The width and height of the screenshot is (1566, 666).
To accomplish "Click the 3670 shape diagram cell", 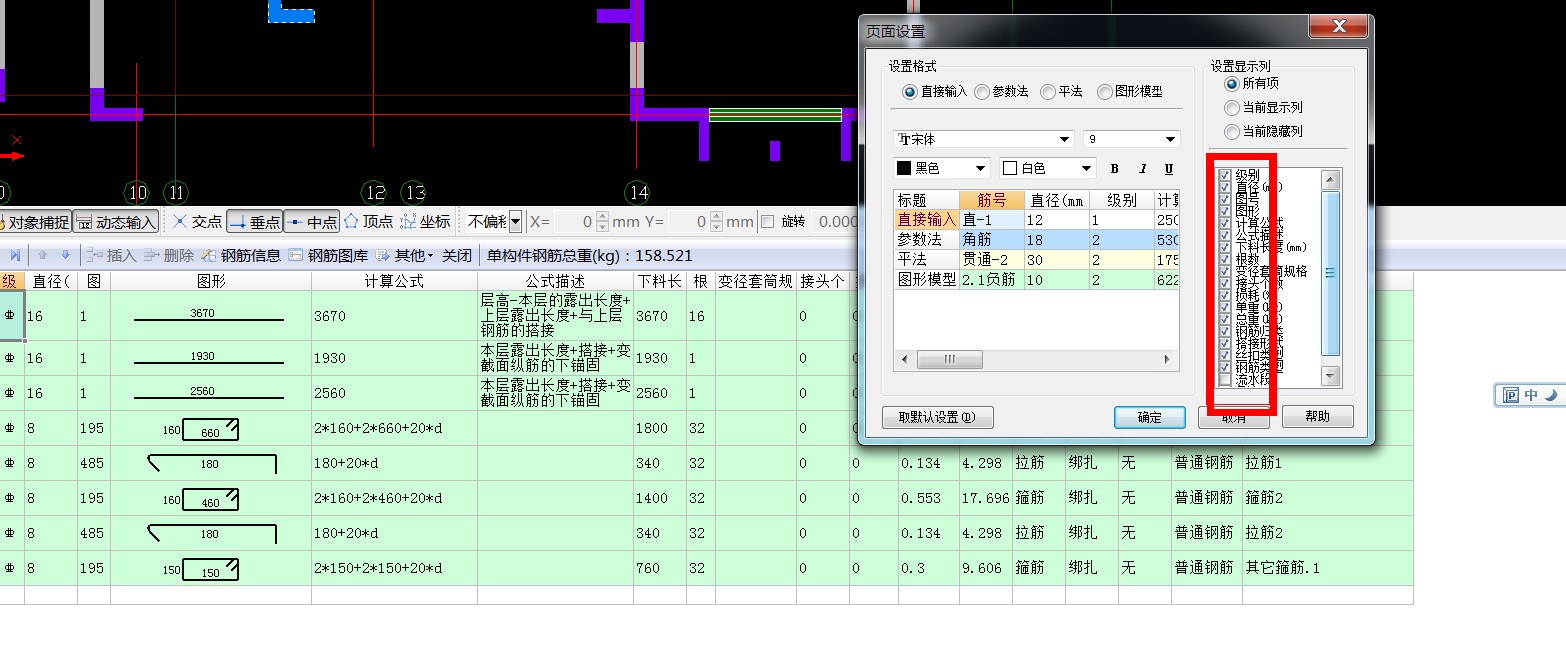I will 210,316.
